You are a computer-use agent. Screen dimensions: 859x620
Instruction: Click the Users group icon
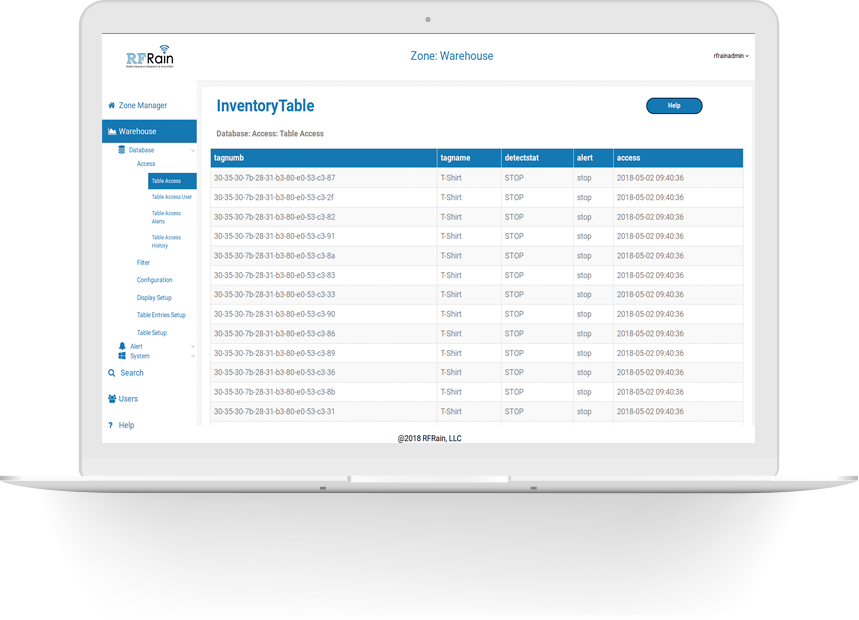(112, 399)
